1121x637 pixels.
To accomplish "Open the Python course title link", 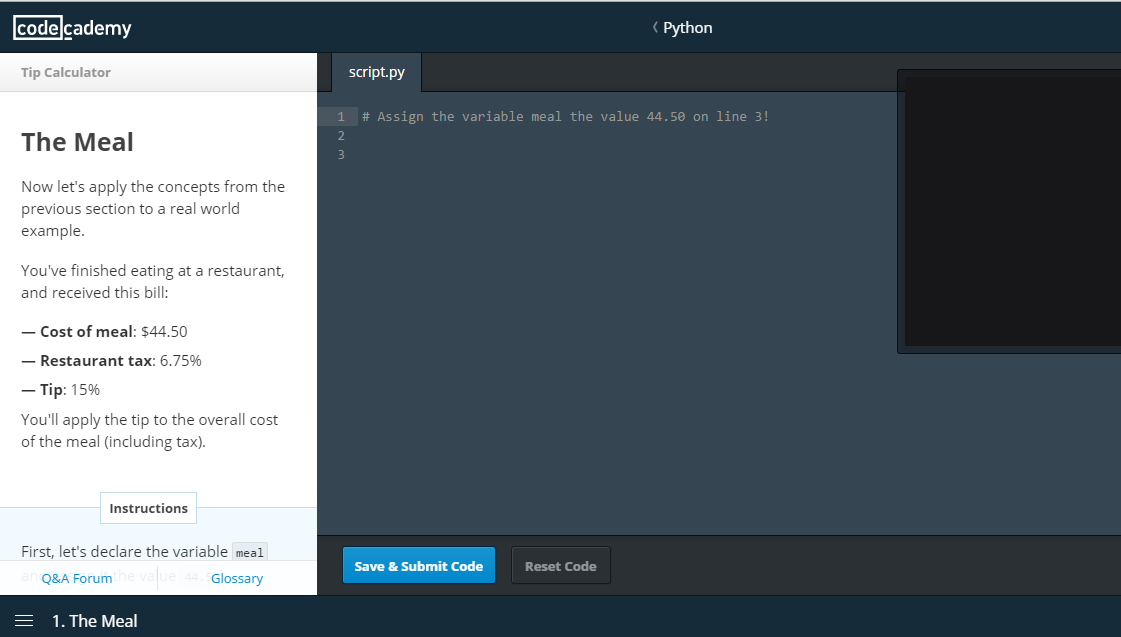I will [688, 27].
